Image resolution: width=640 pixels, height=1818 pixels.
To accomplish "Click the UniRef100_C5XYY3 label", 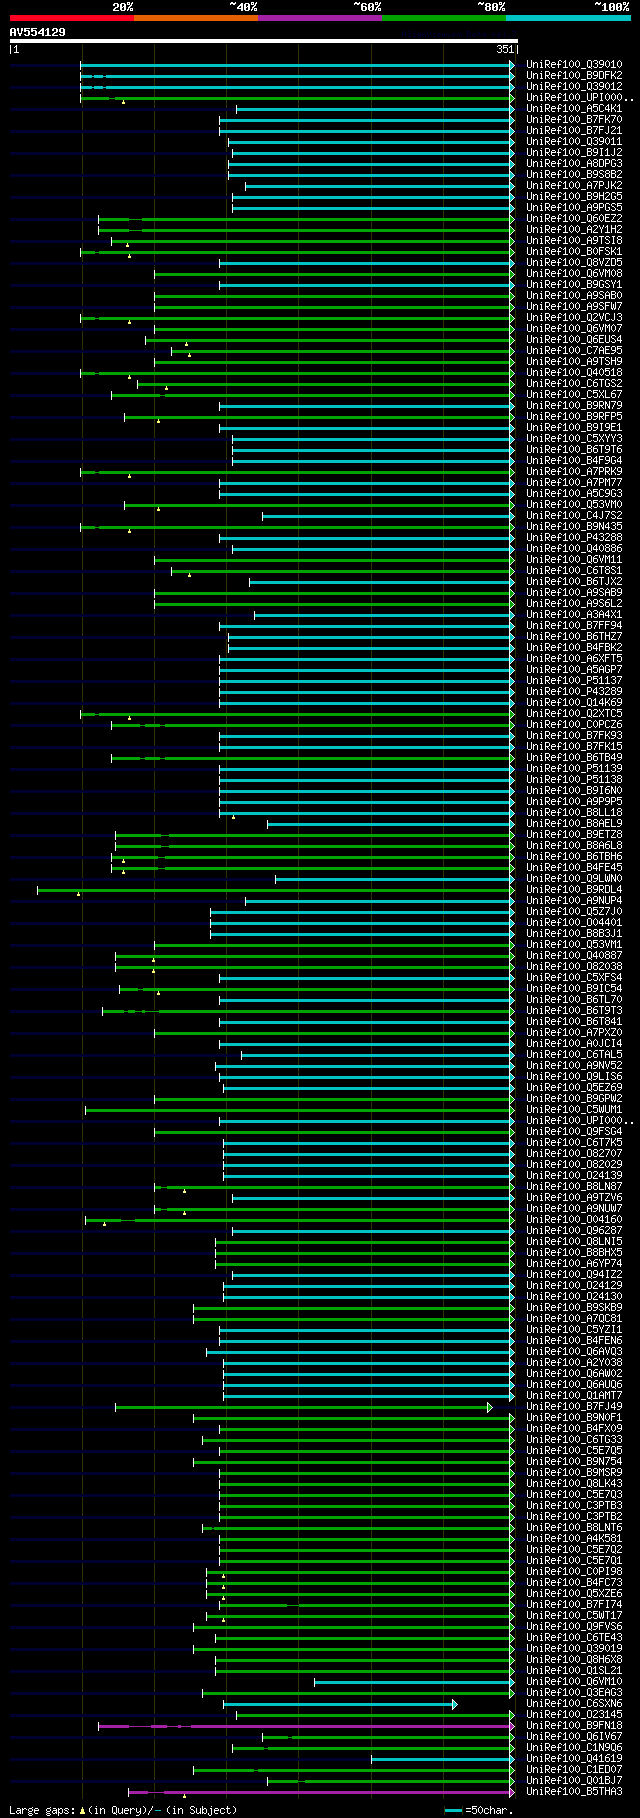I will click(x=574, y=439).
